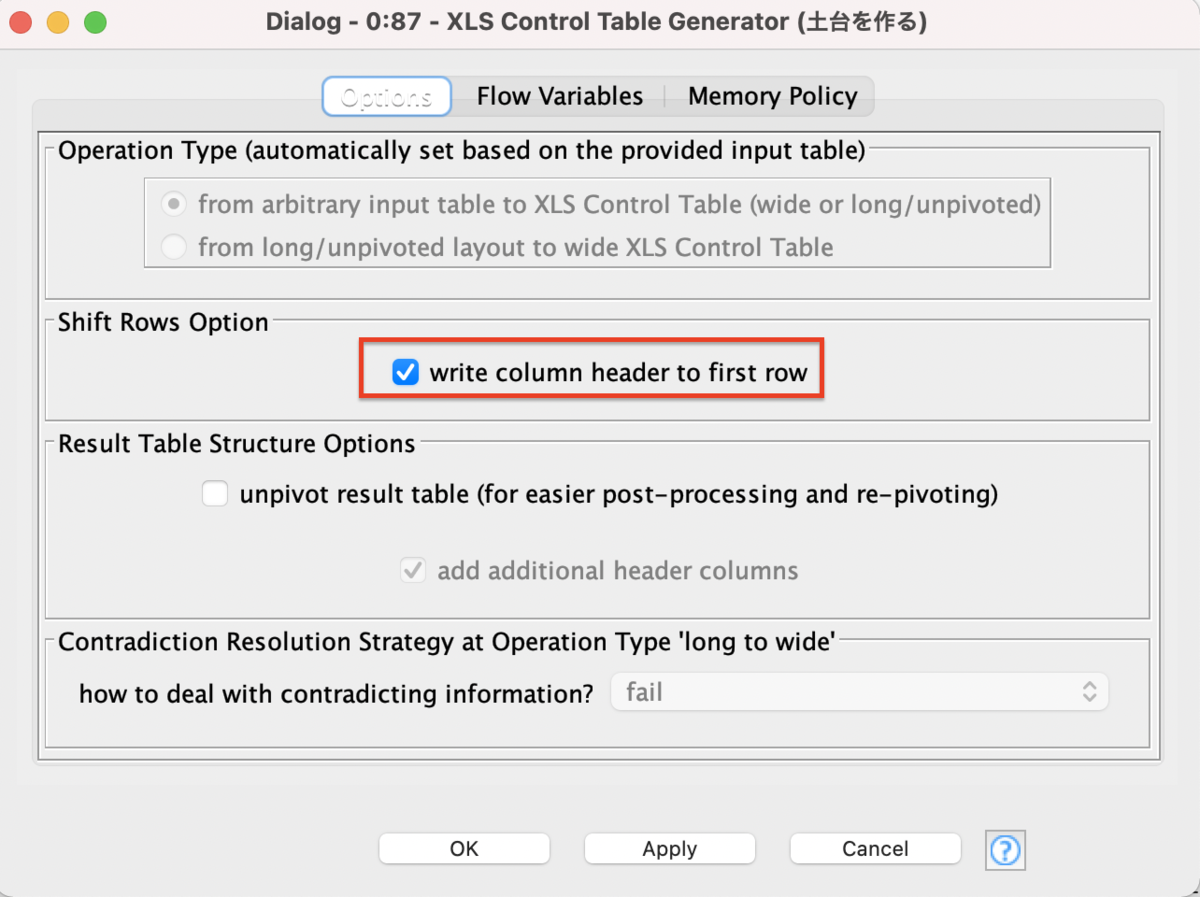Select the Options tab
1200x897 pixels.
[387, 97]
